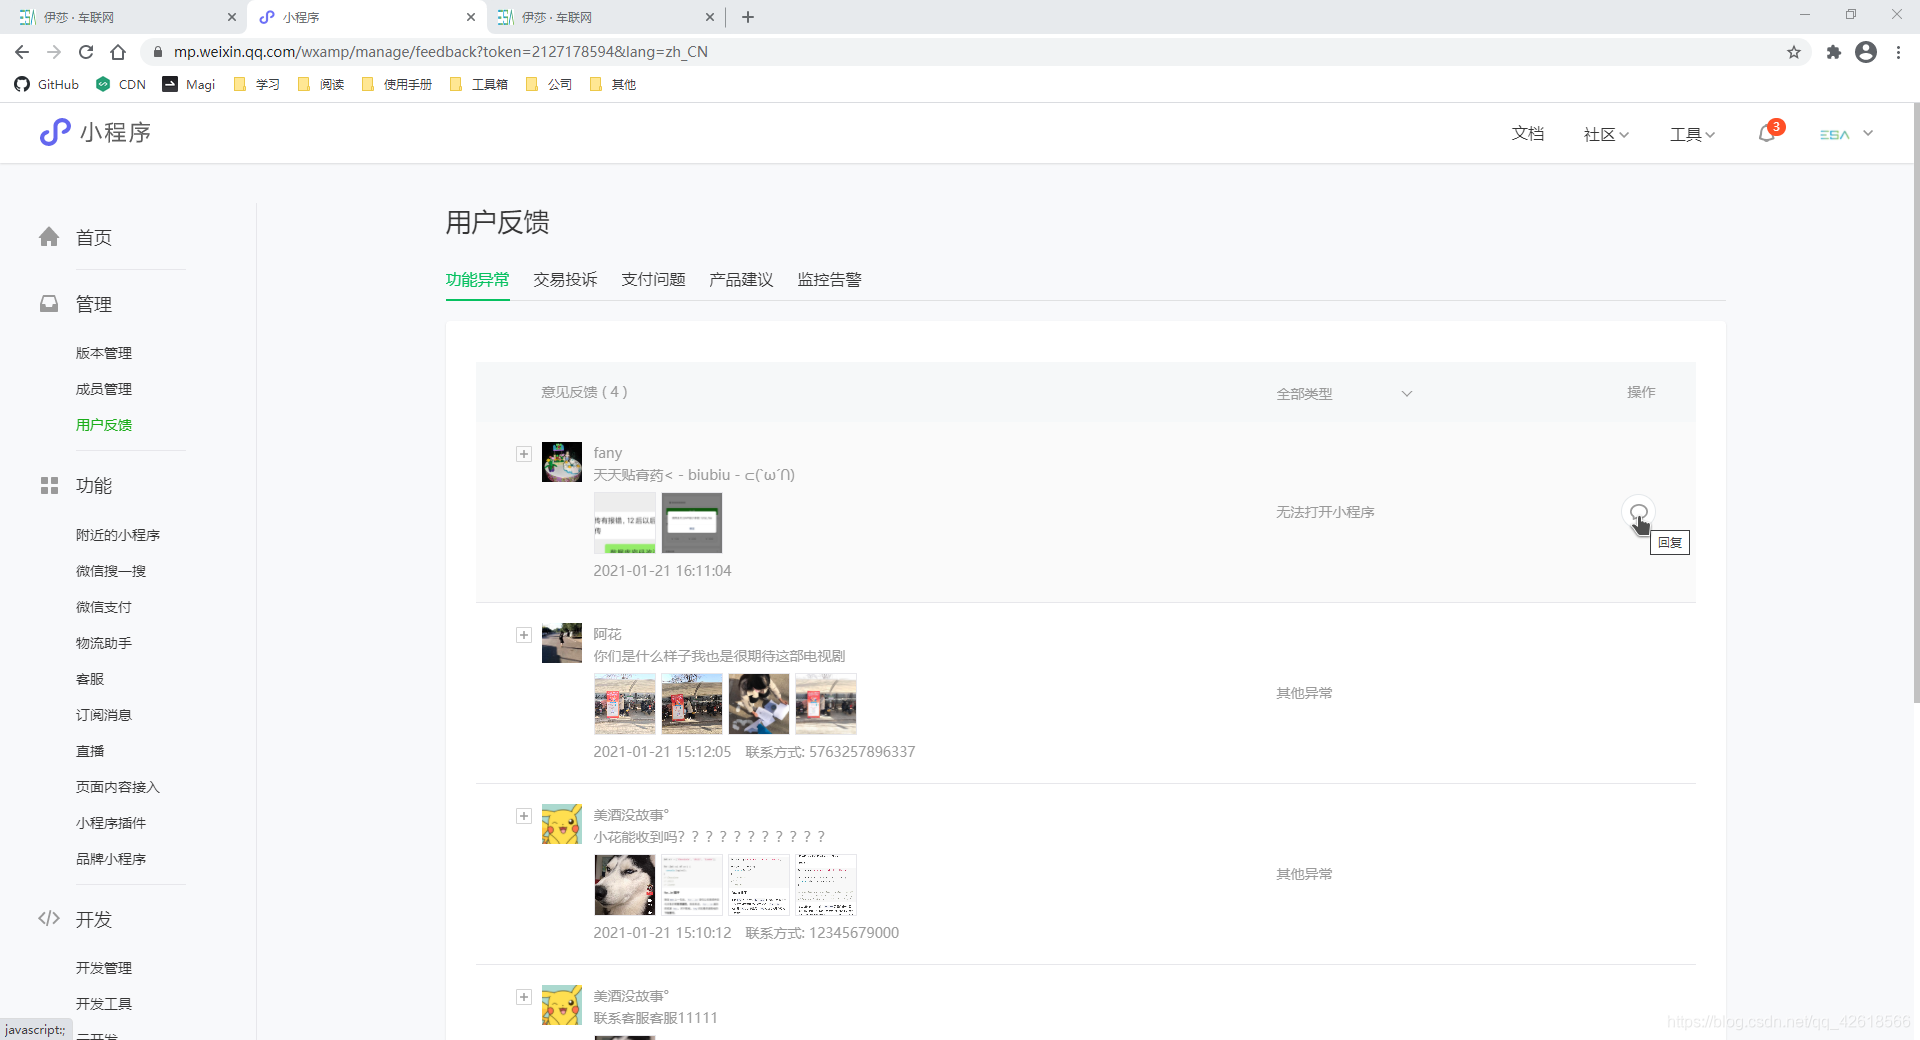Open 附近的小程序 in sidebar
The height and width of the screenshot is (1040, 1920).
point(118,535)
